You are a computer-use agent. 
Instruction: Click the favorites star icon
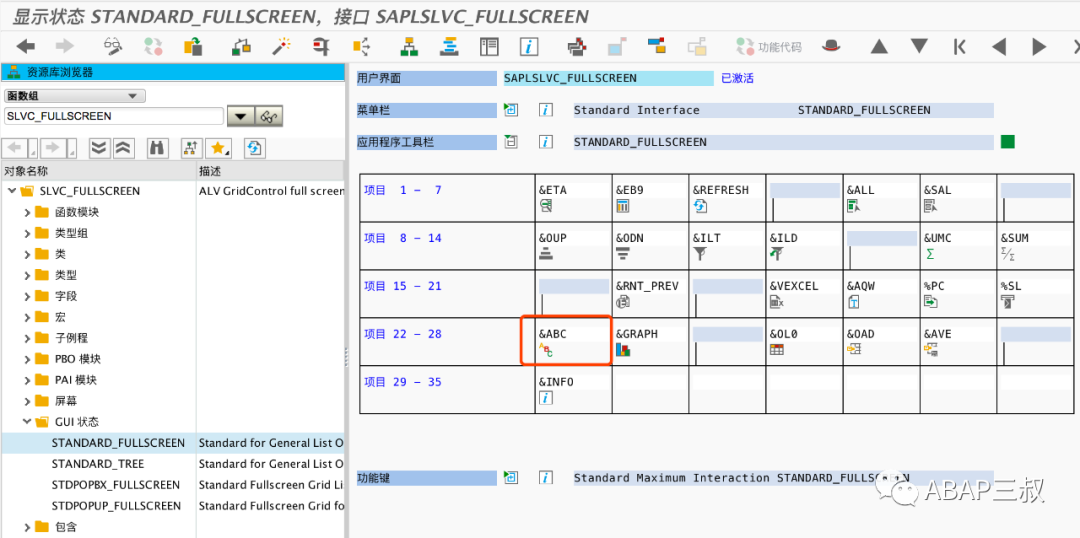[220, 147]
